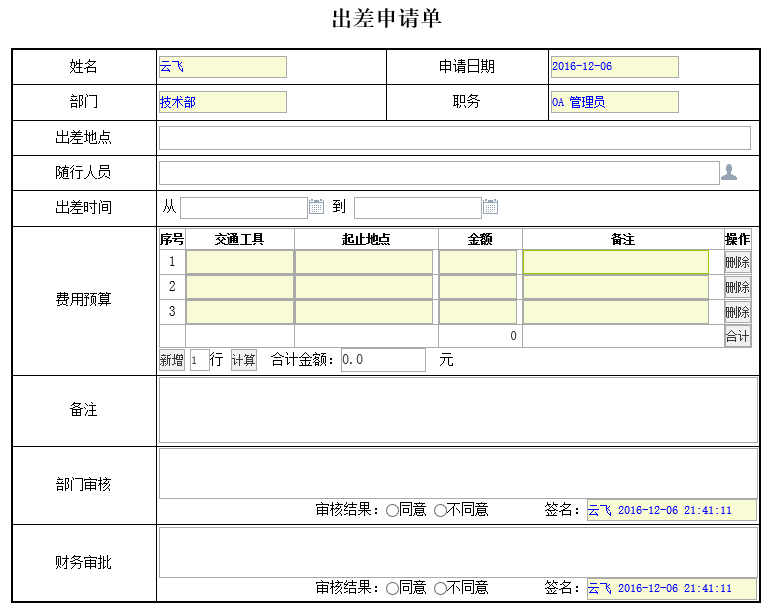Focus the 财务审批 comment text area
This screenshot has height=615, width=769.
[458, 552]
